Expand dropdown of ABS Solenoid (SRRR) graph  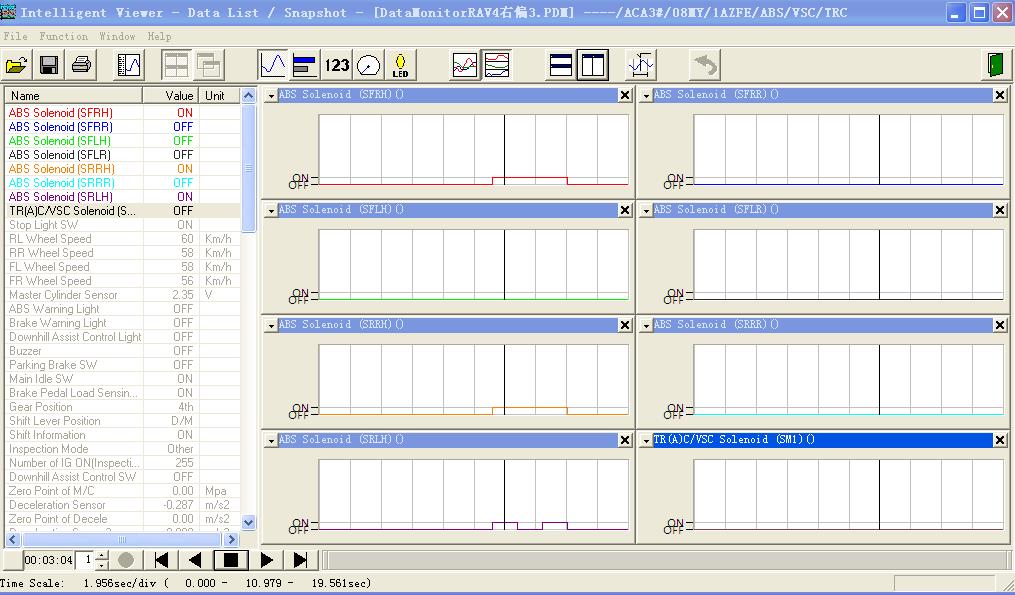[x=646, y=326]
